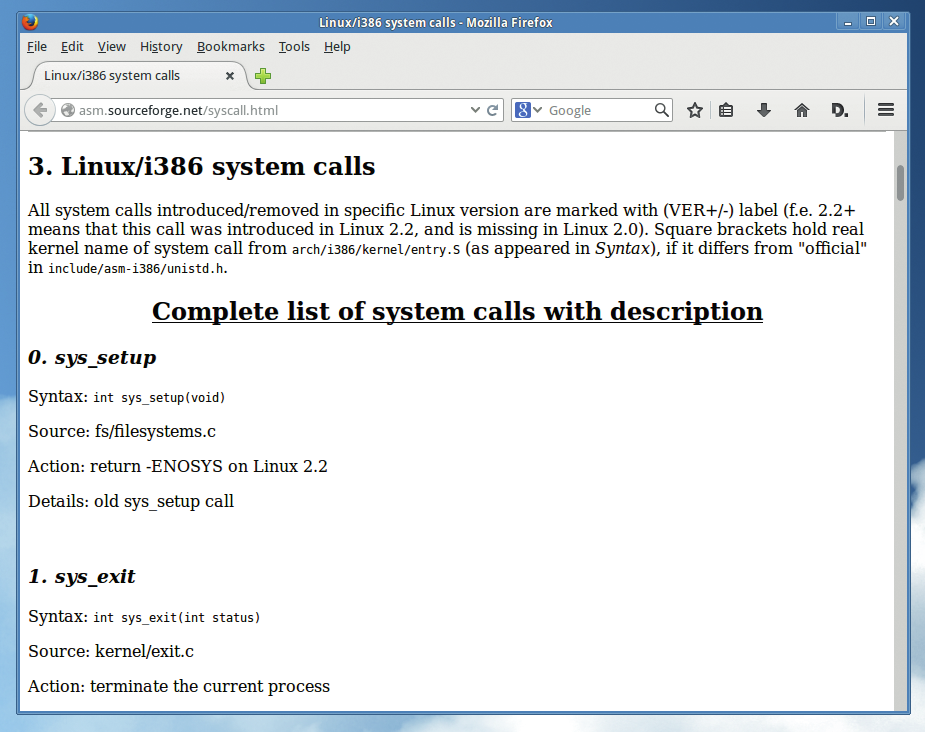Open Downloads arrow icon
The image size is (925, 732).
[764, 110]
